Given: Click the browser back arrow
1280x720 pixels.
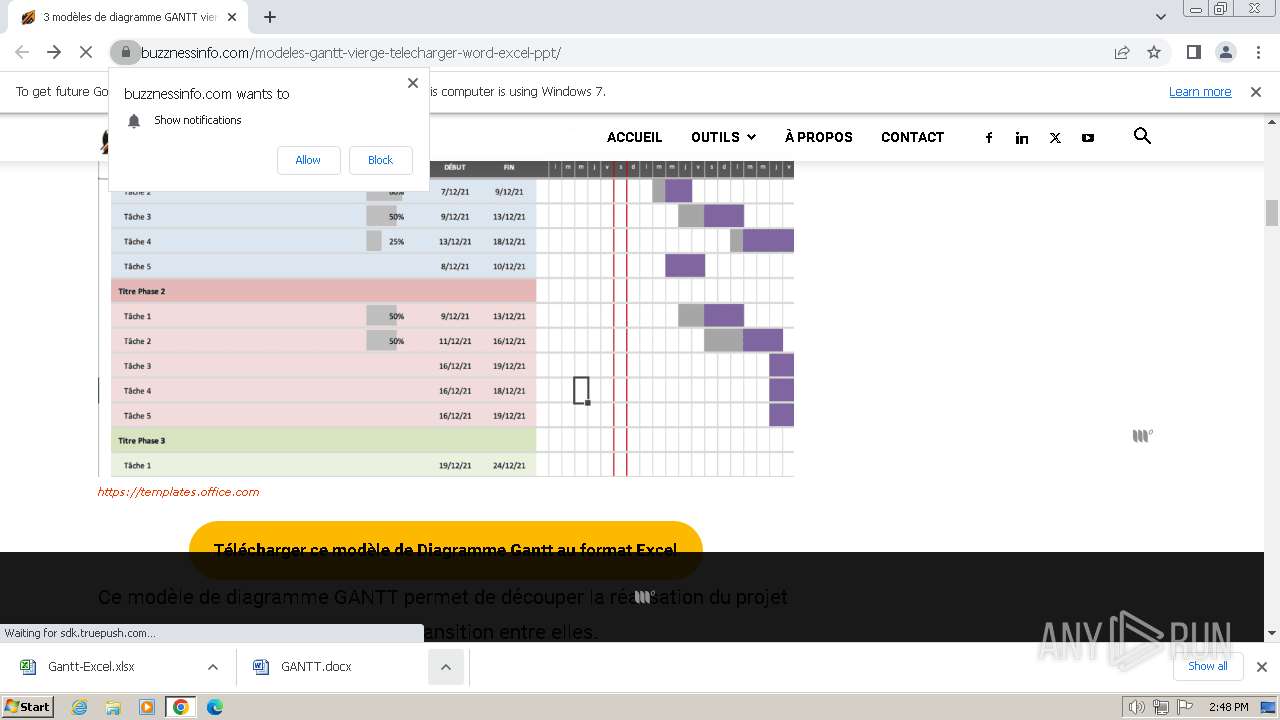Looking at the screenshot, I should [x=22, y=52].
